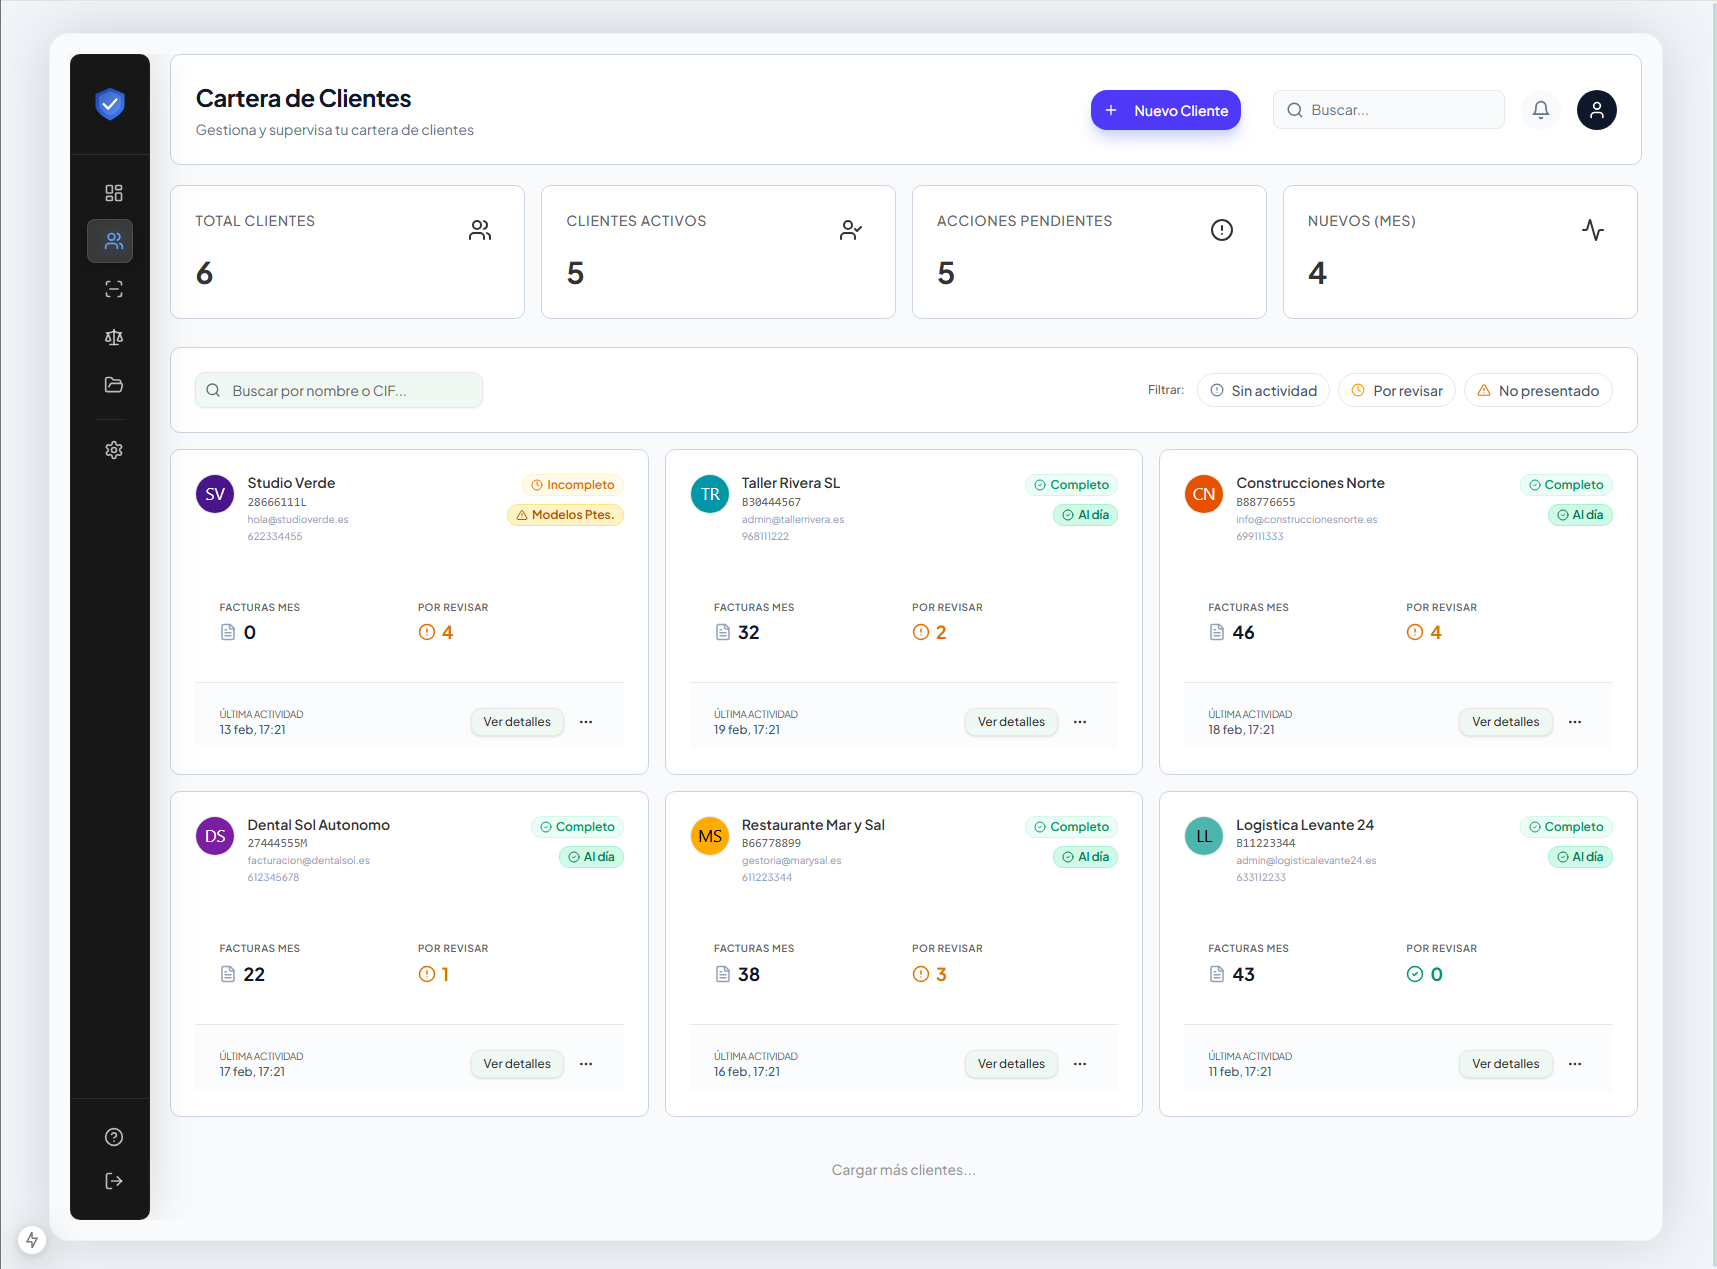Viewport: 1717px width, 1269px height.
Task: Open the balance scales icon in sidebar
Action: [x=114, y=337]
